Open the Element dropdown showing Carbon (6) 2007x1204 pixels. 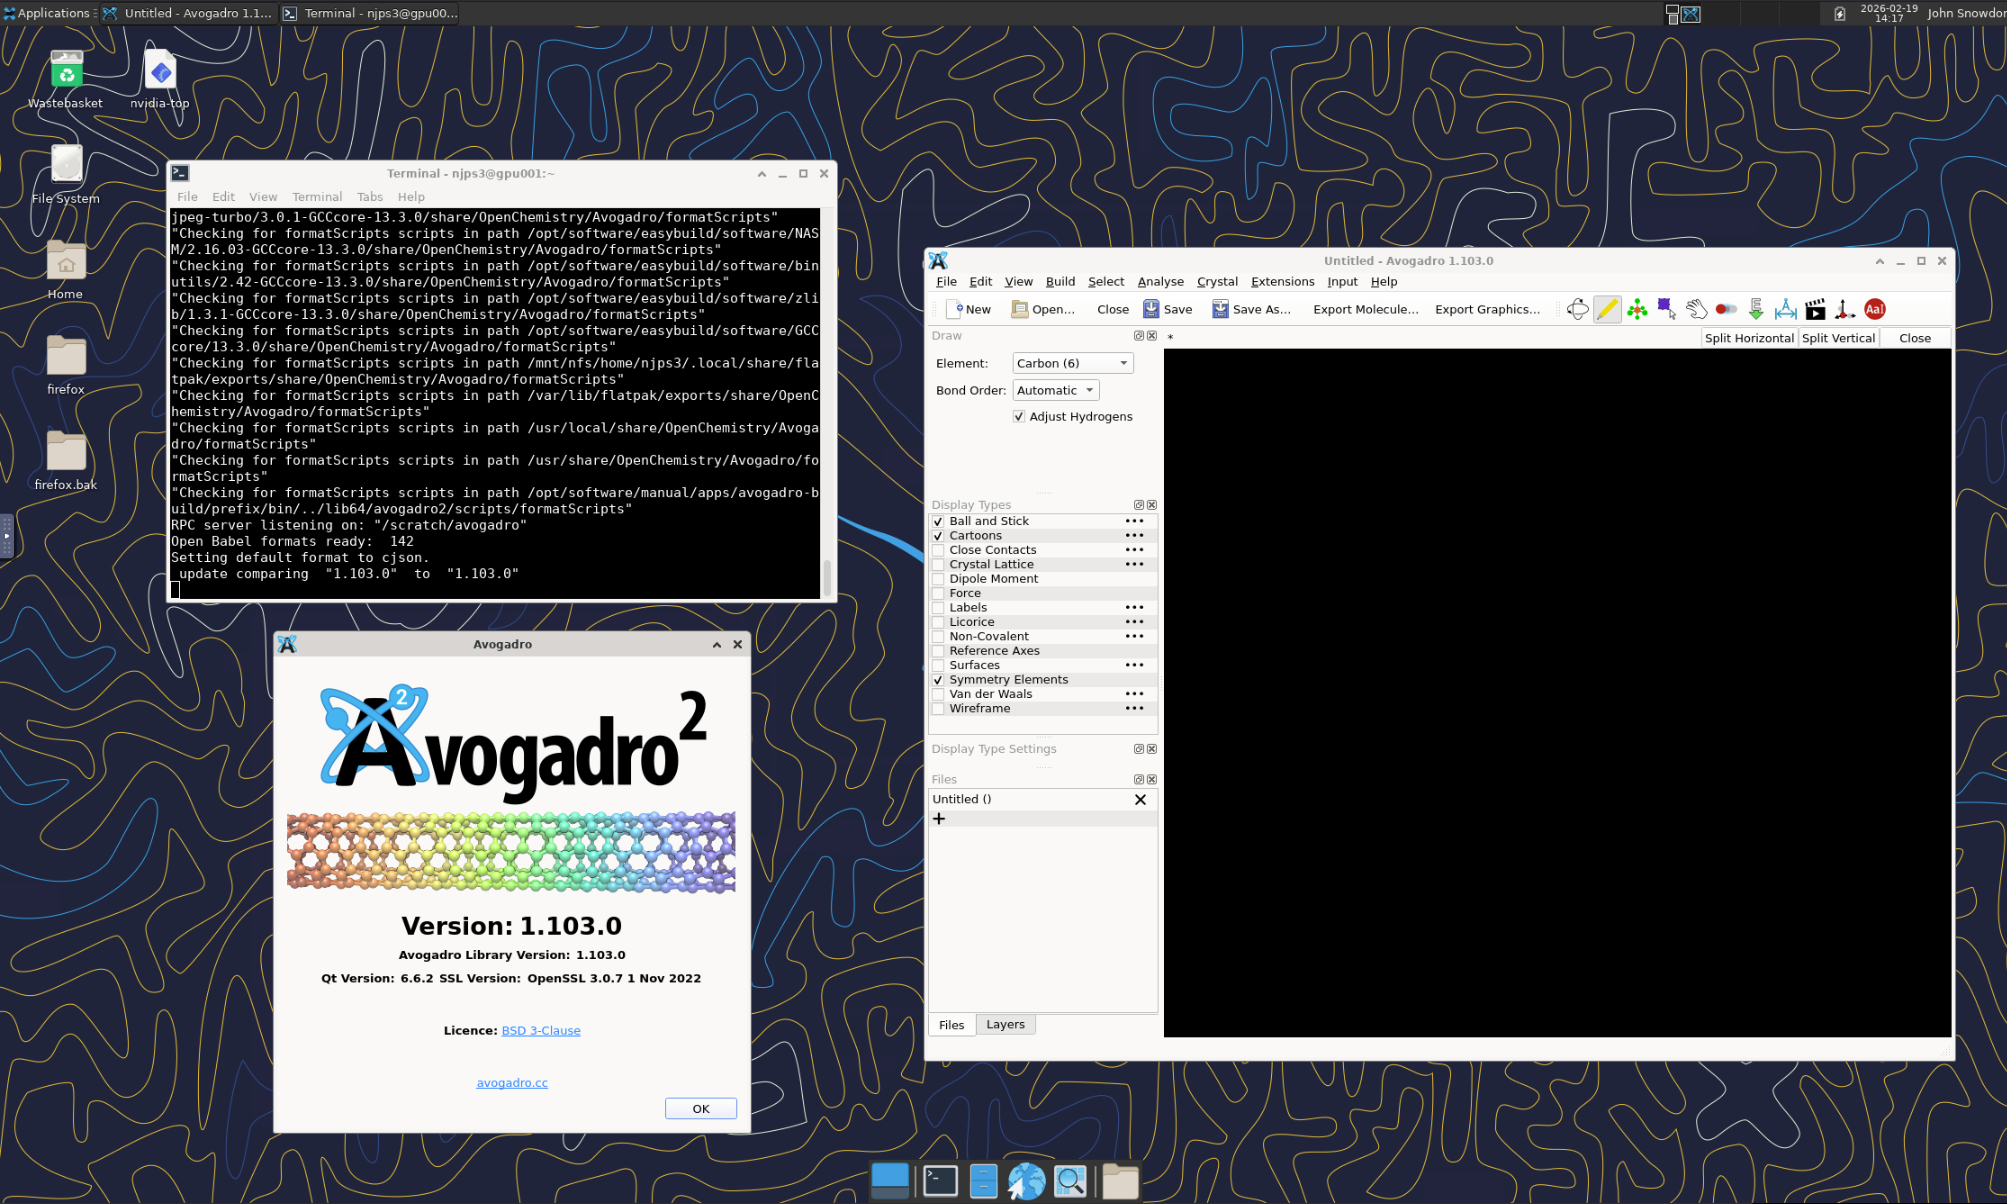1072,364
